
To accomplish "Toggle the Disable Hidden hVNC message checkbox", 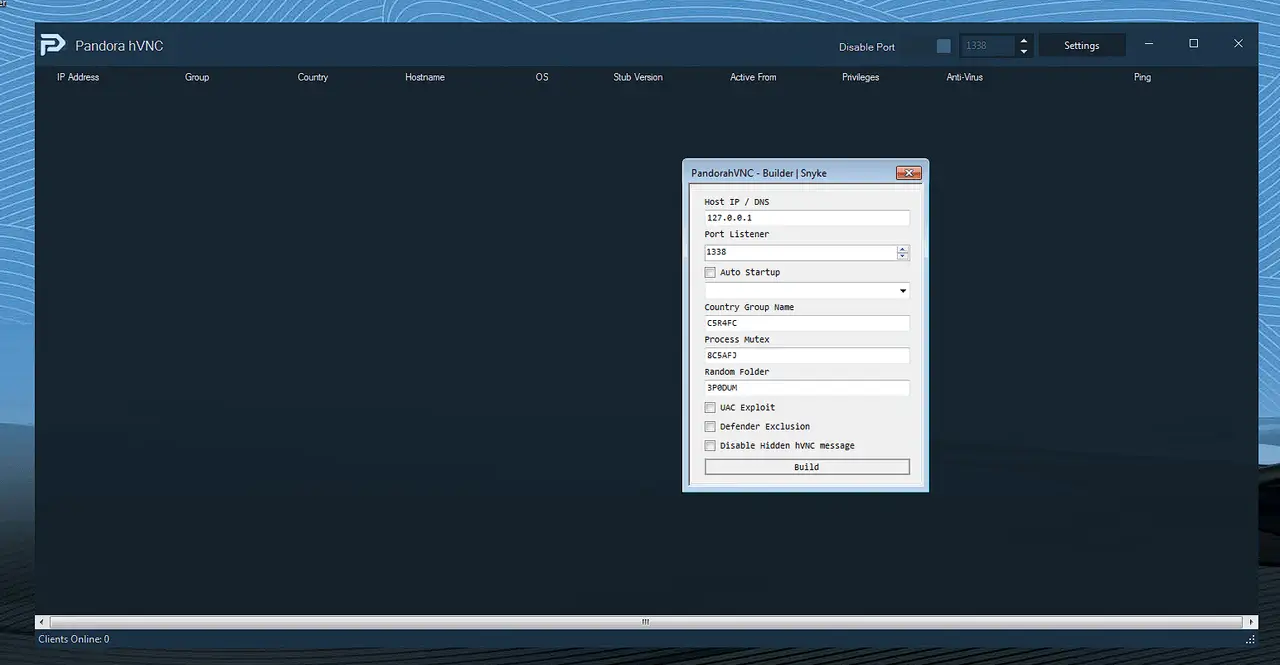I will (x=710, y=446).
